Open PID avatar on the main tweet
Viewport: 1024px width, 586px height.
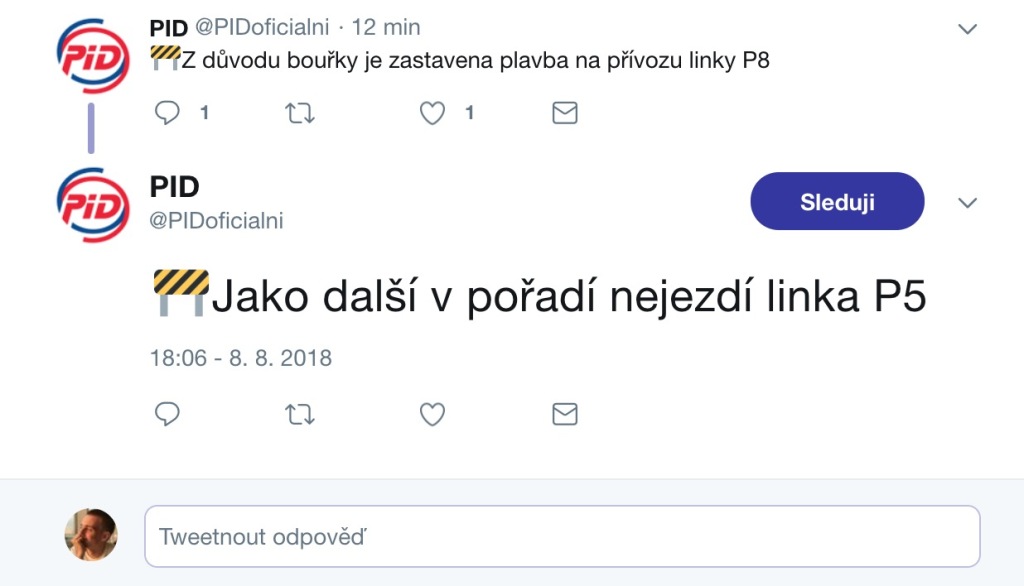coord(93,205)
